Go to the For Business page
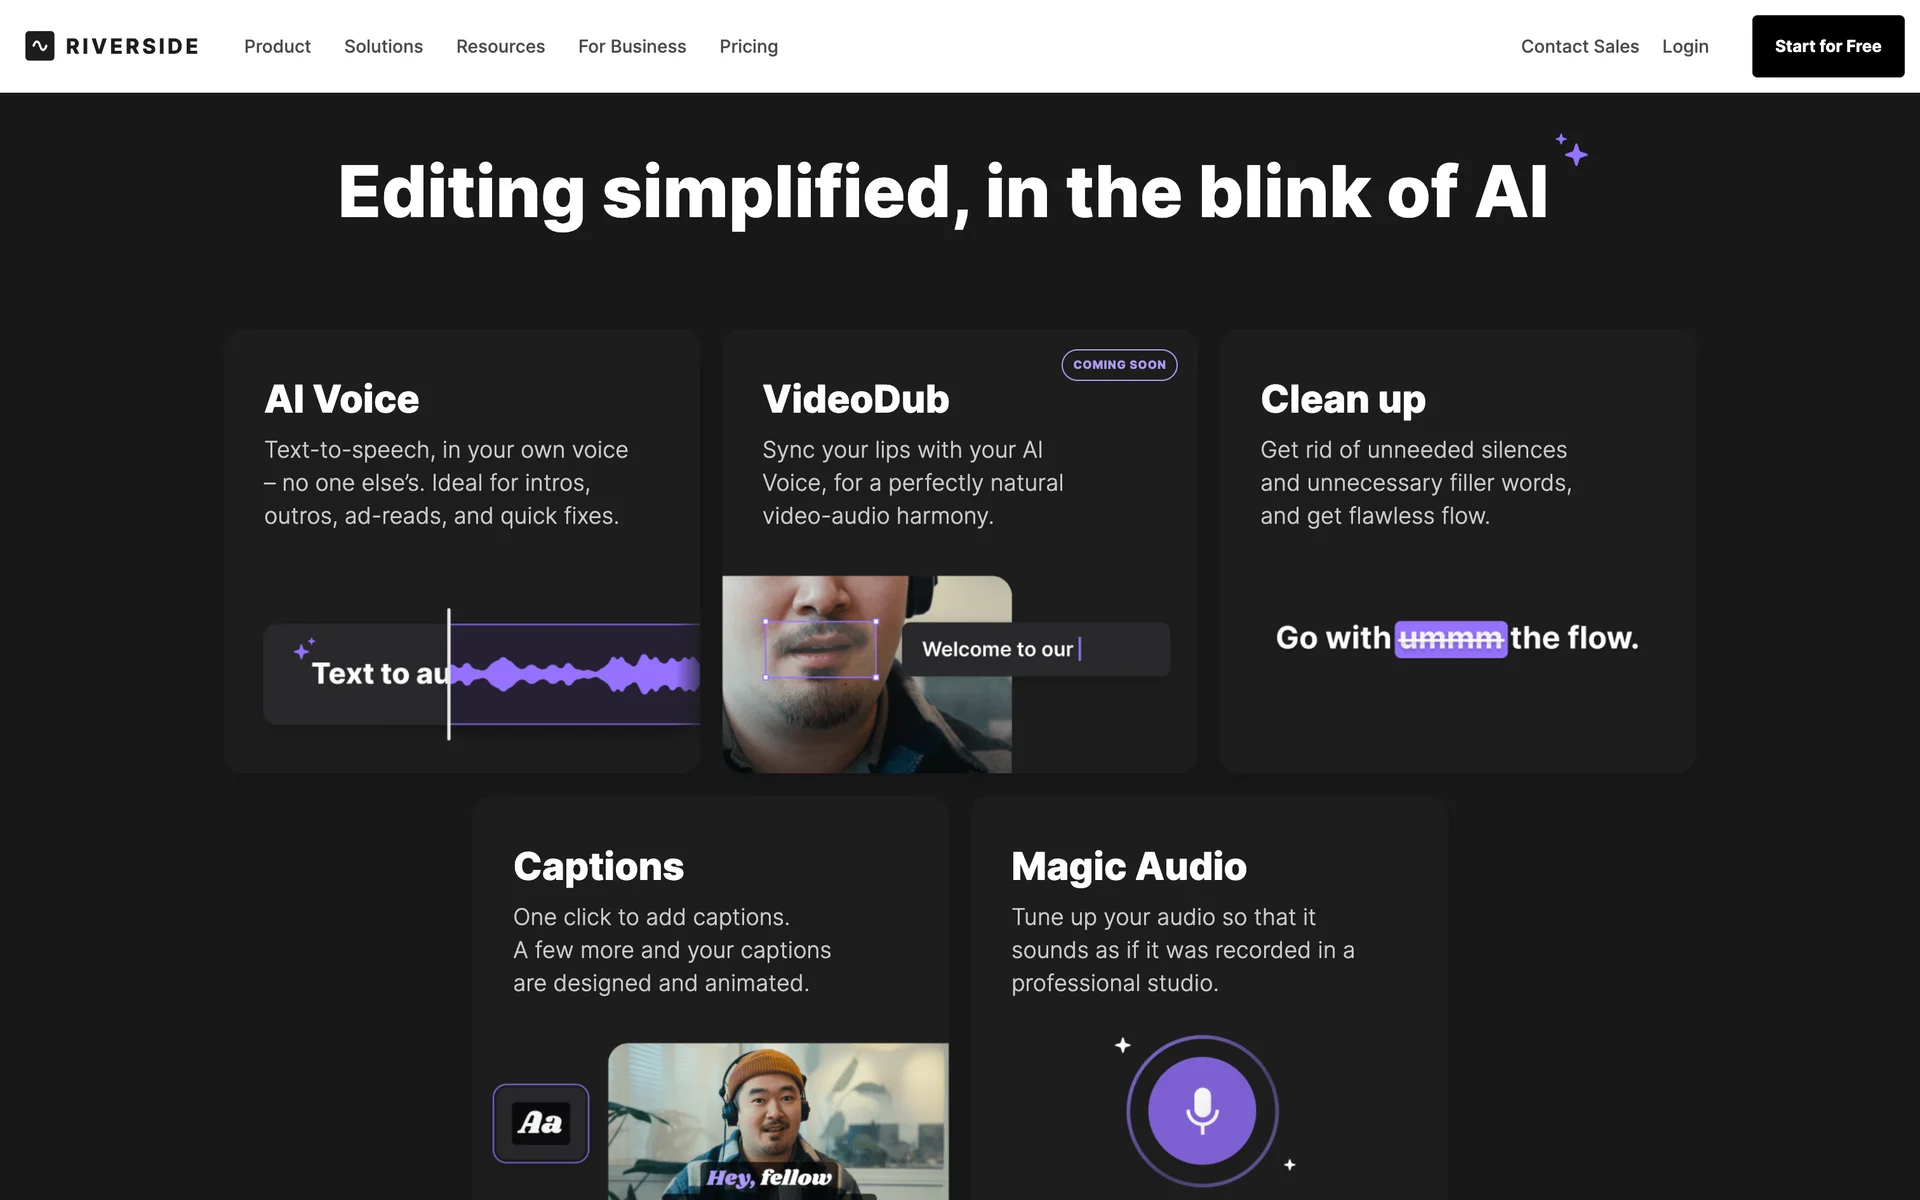 pos(632,46)
